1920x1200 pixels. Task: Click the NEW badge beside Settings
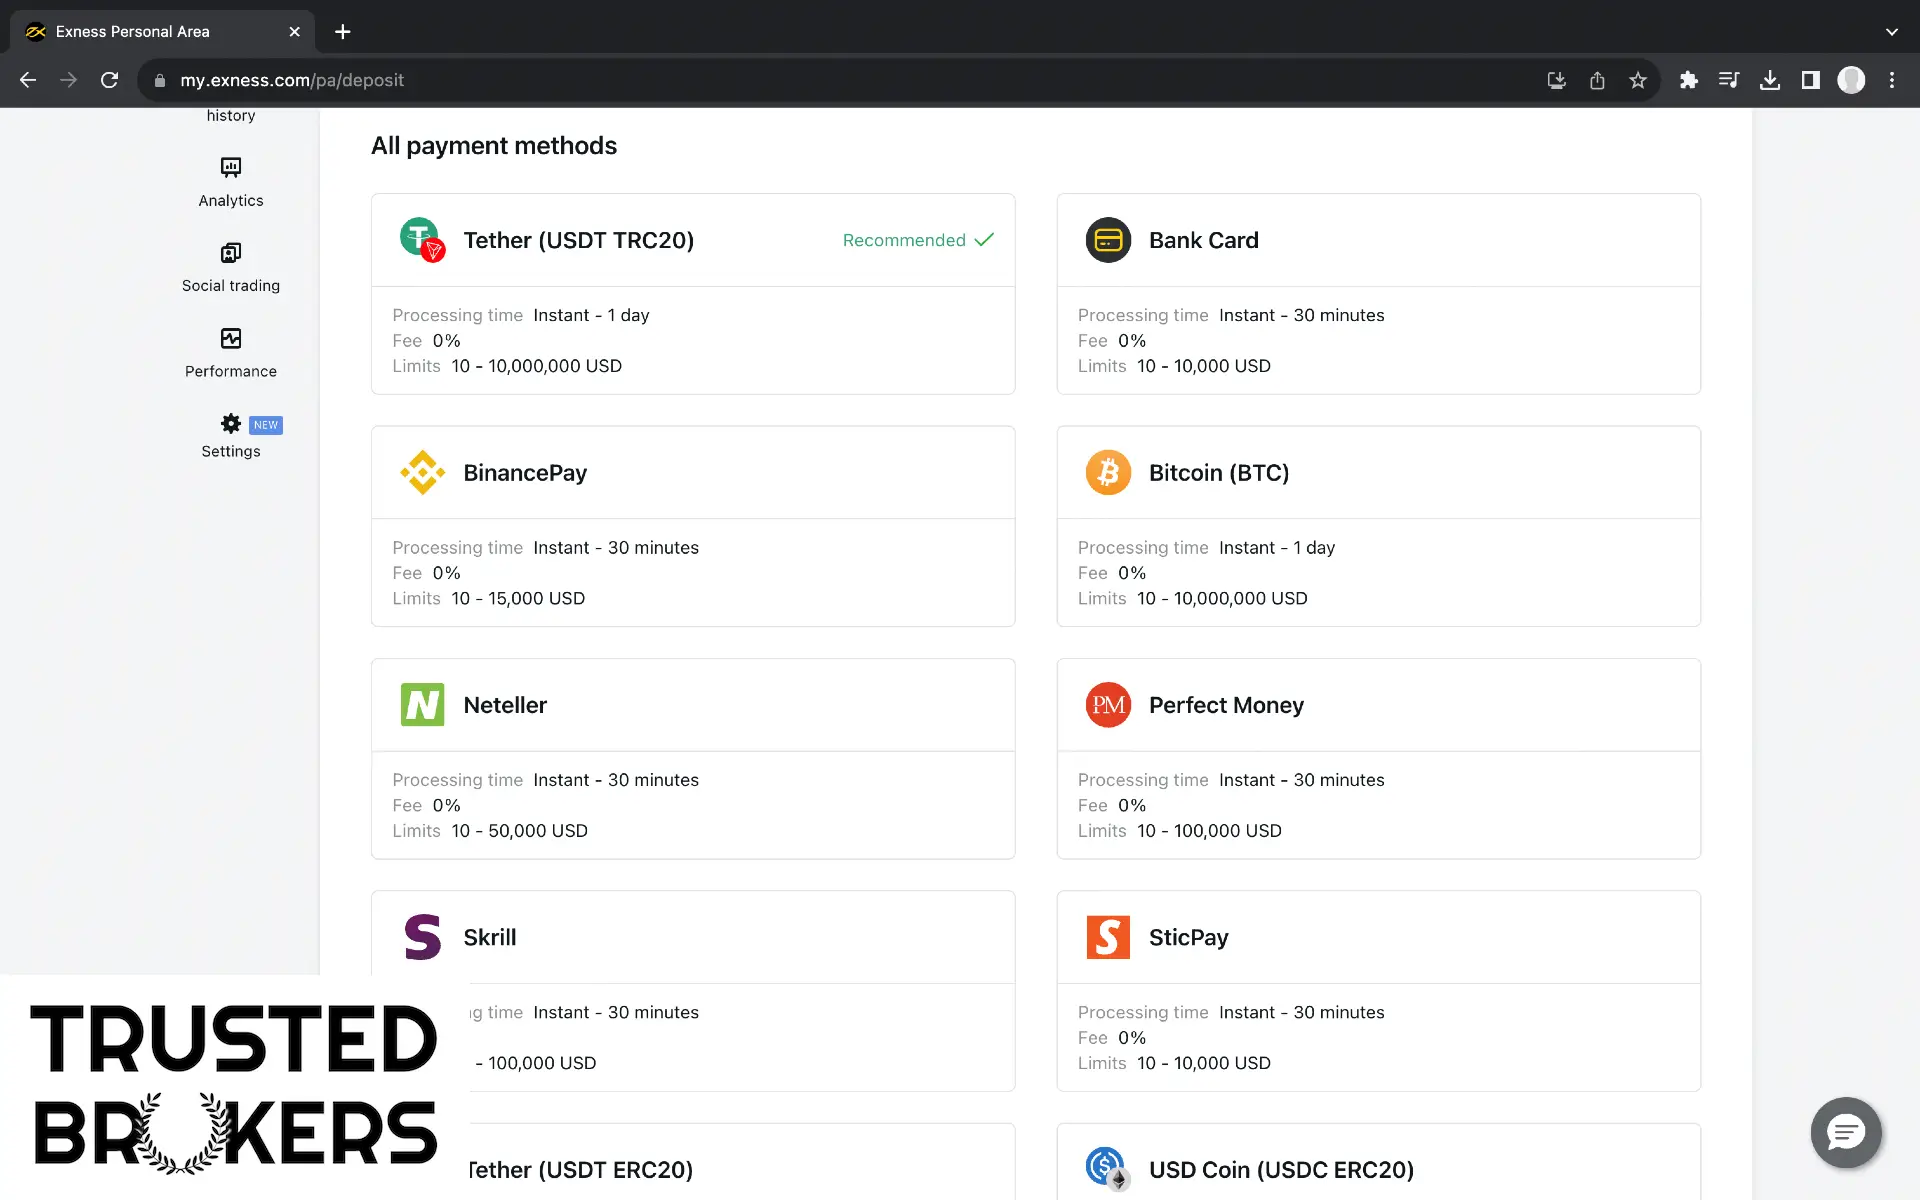[x=266, y=425]
